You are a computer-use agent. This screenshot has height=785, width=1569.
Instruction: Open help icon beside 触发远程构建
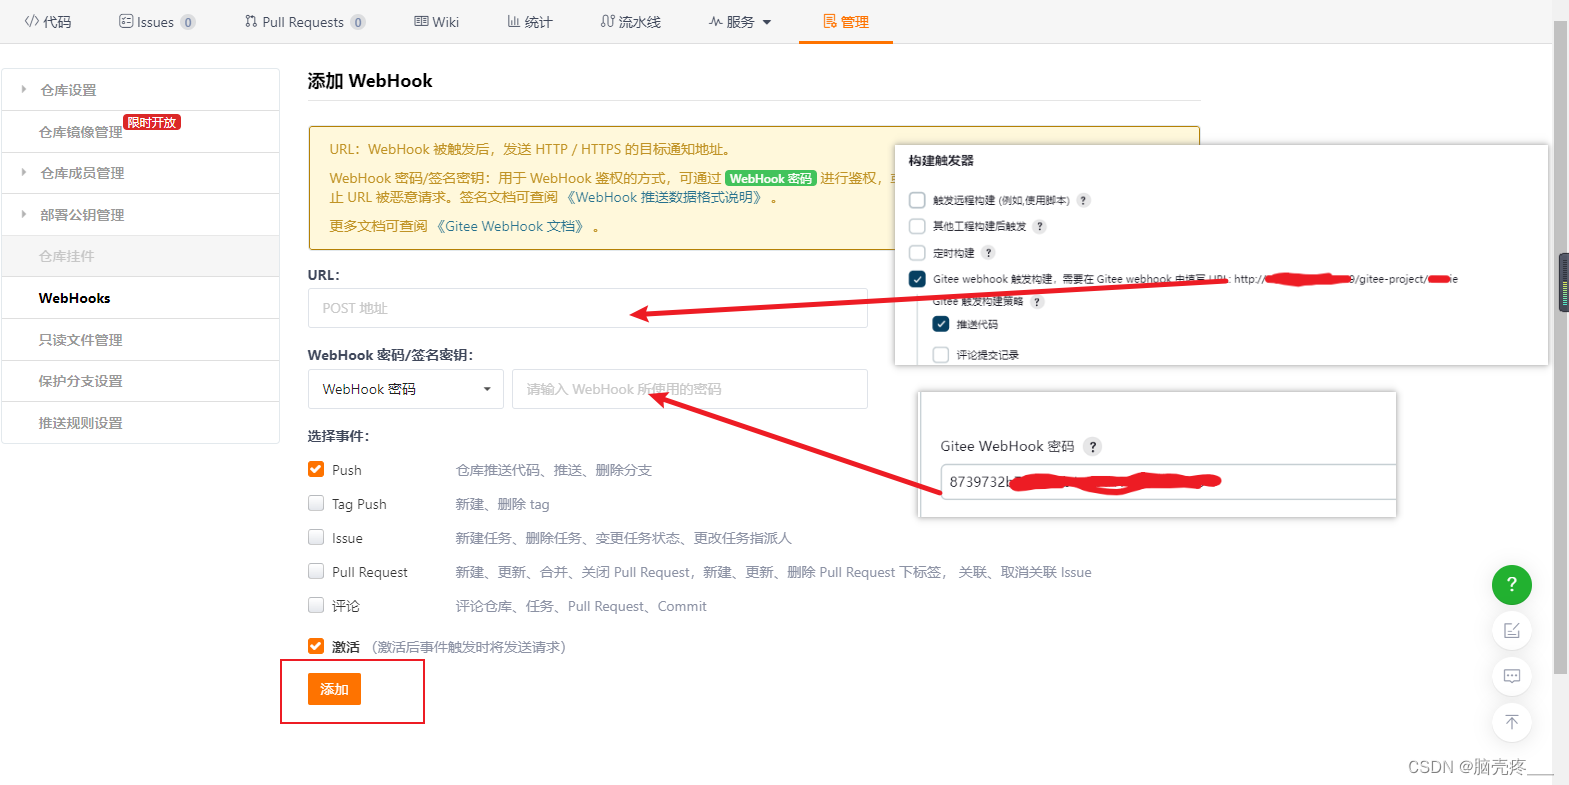(x=1083, y=200)
